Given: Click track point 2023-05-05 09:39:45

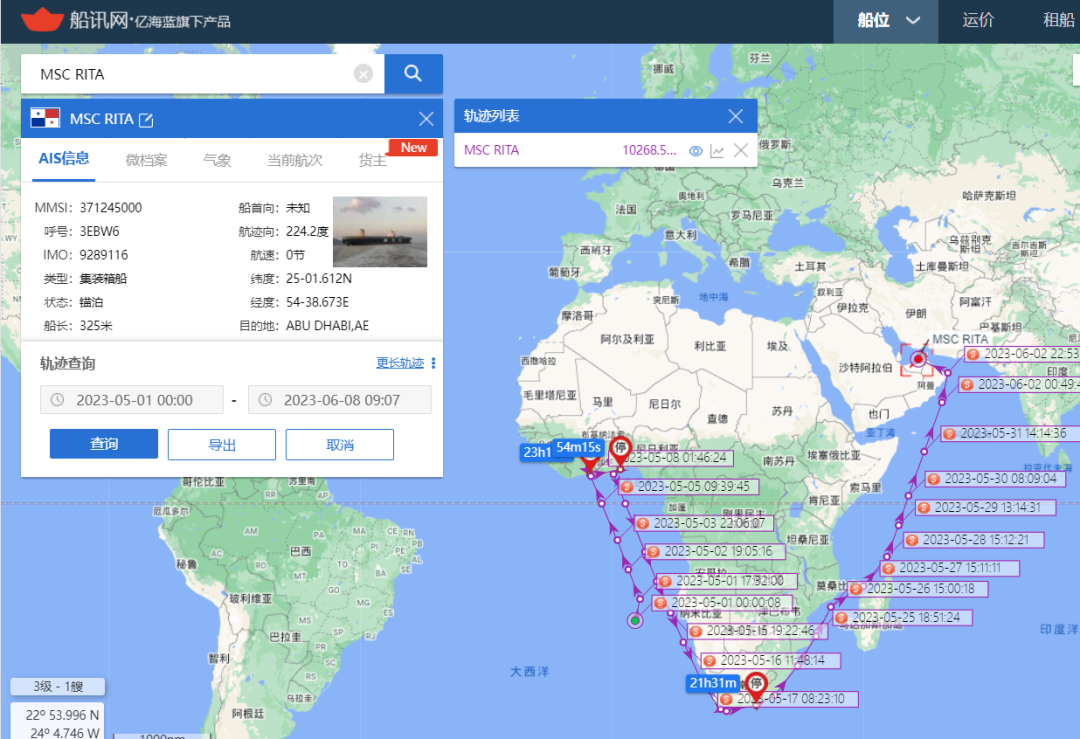Looking at the screenshot, I should pyautogui.click(x=689, y=486).
